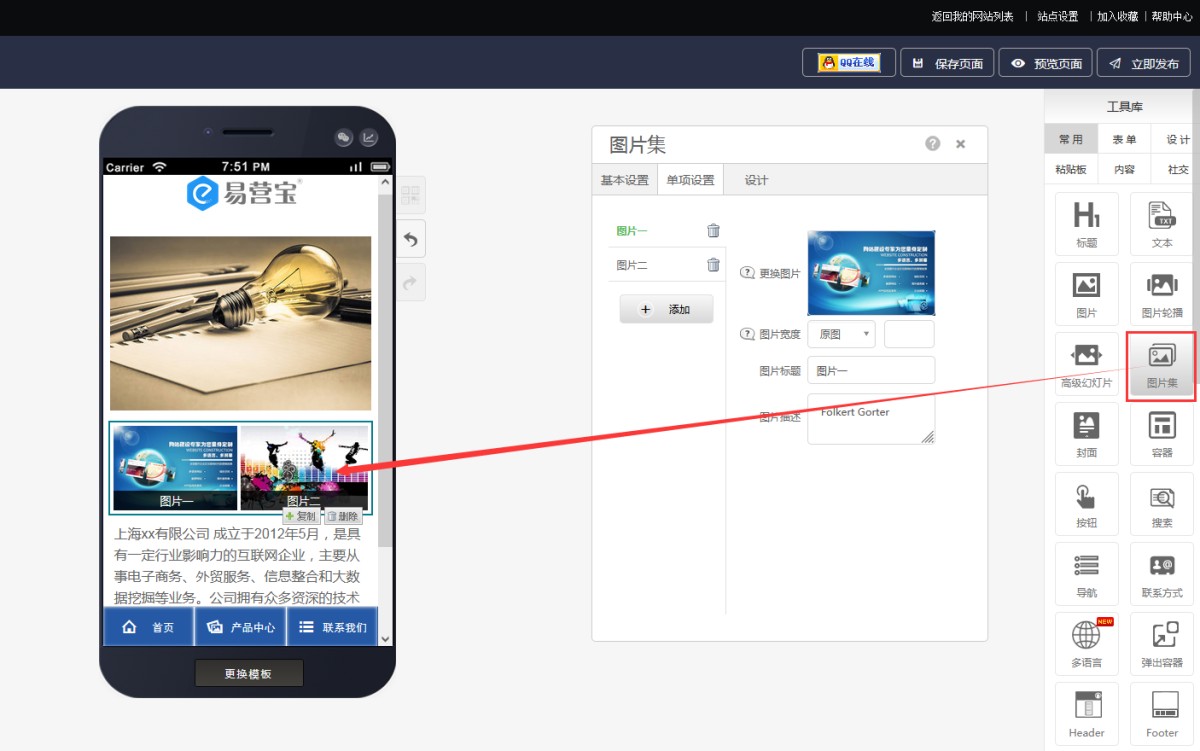Open 站点设置 link
The image size is (1200, 751).
point(1057,16)
